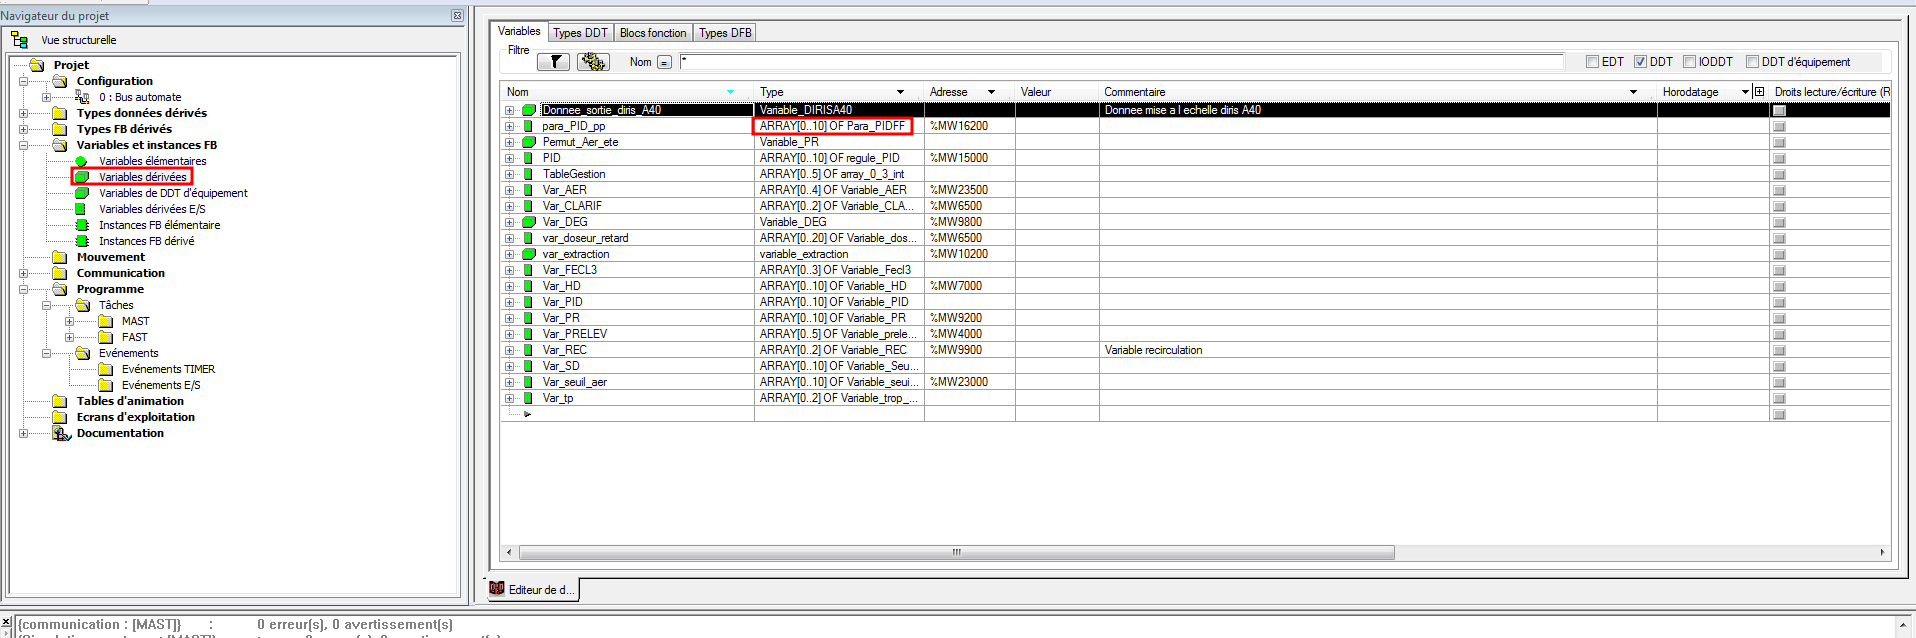Click the Documentation folder icon
Screen dimensions: 1916x638
coord(61,433)
